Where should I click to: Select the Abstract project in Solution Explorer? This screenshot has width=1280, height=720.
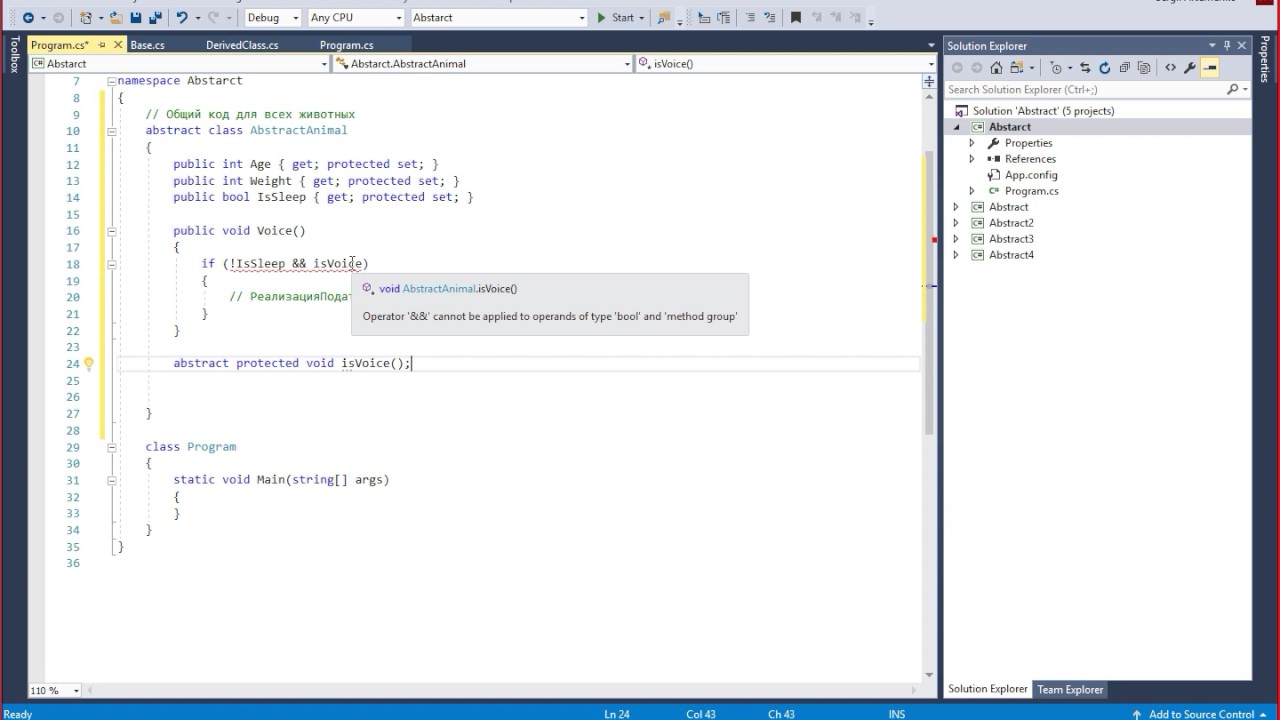(1008, 207)
